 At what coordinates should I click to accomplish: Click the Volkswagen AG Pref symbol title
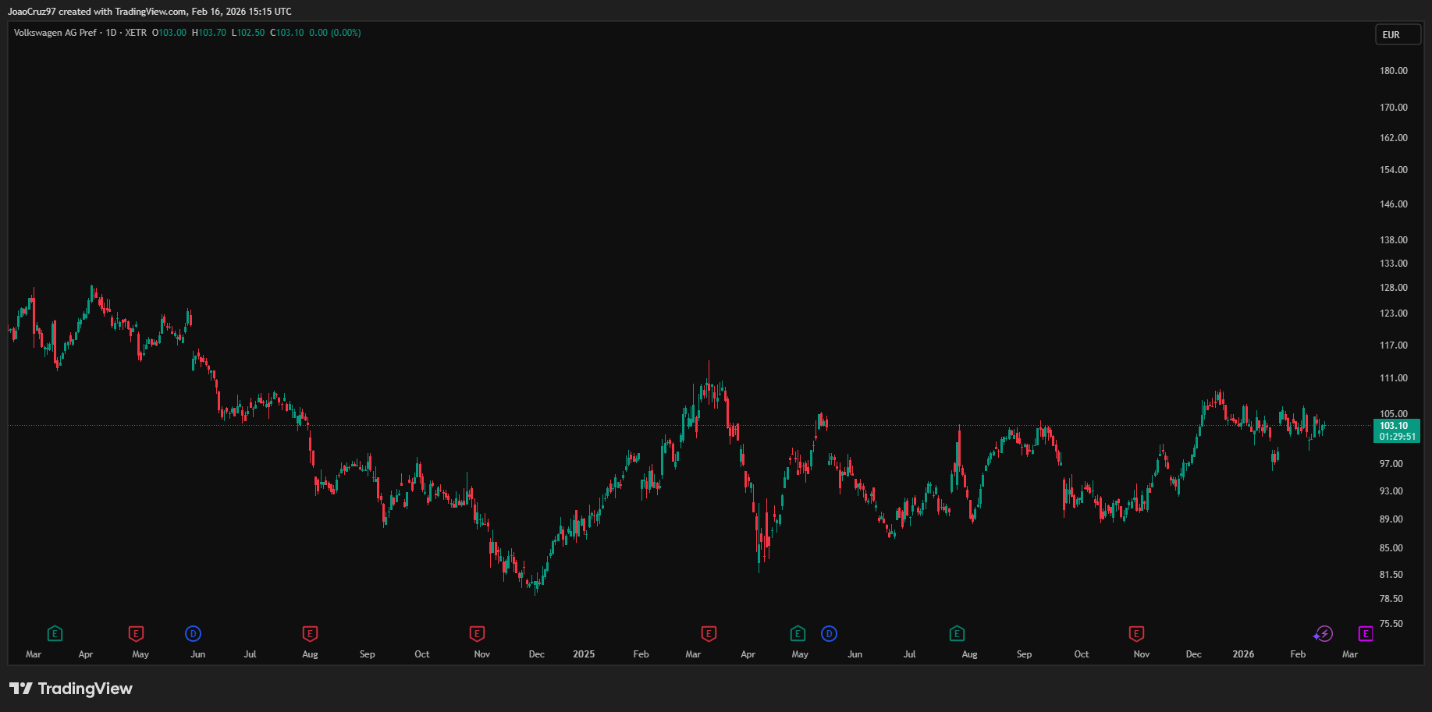tap(60, 33)
